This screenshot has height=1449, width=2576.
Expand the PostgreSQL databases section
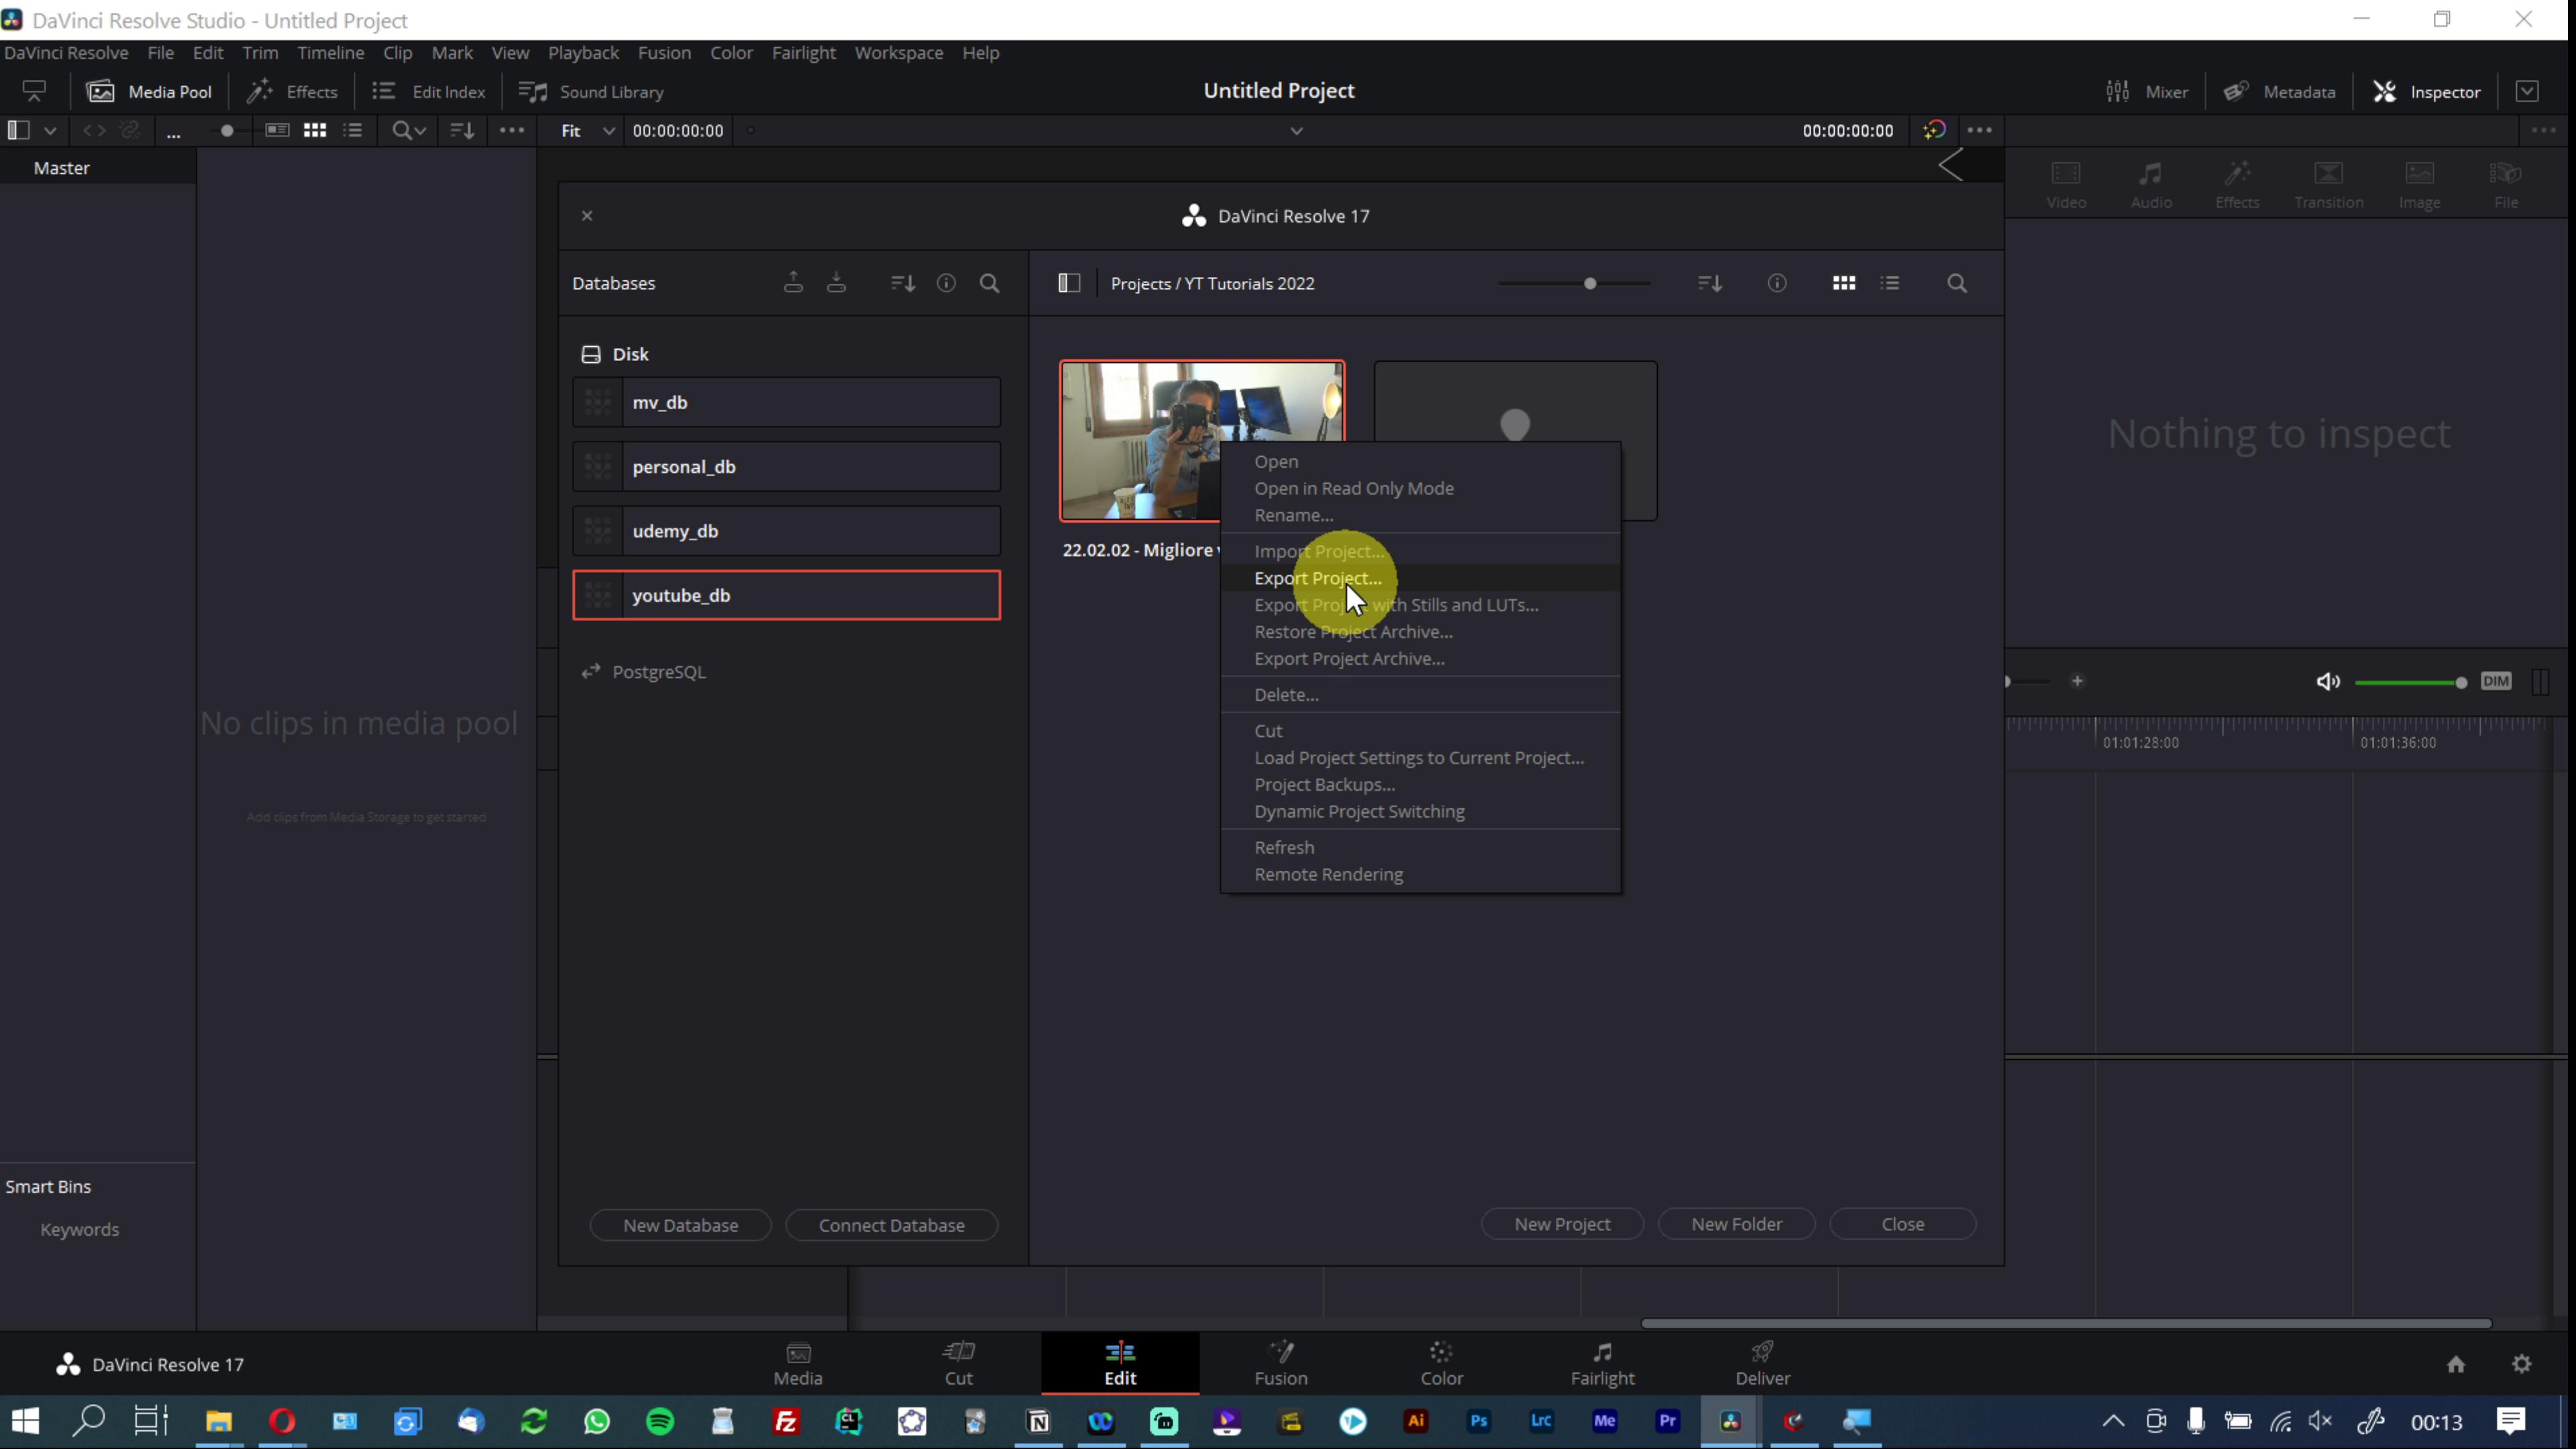643,672
